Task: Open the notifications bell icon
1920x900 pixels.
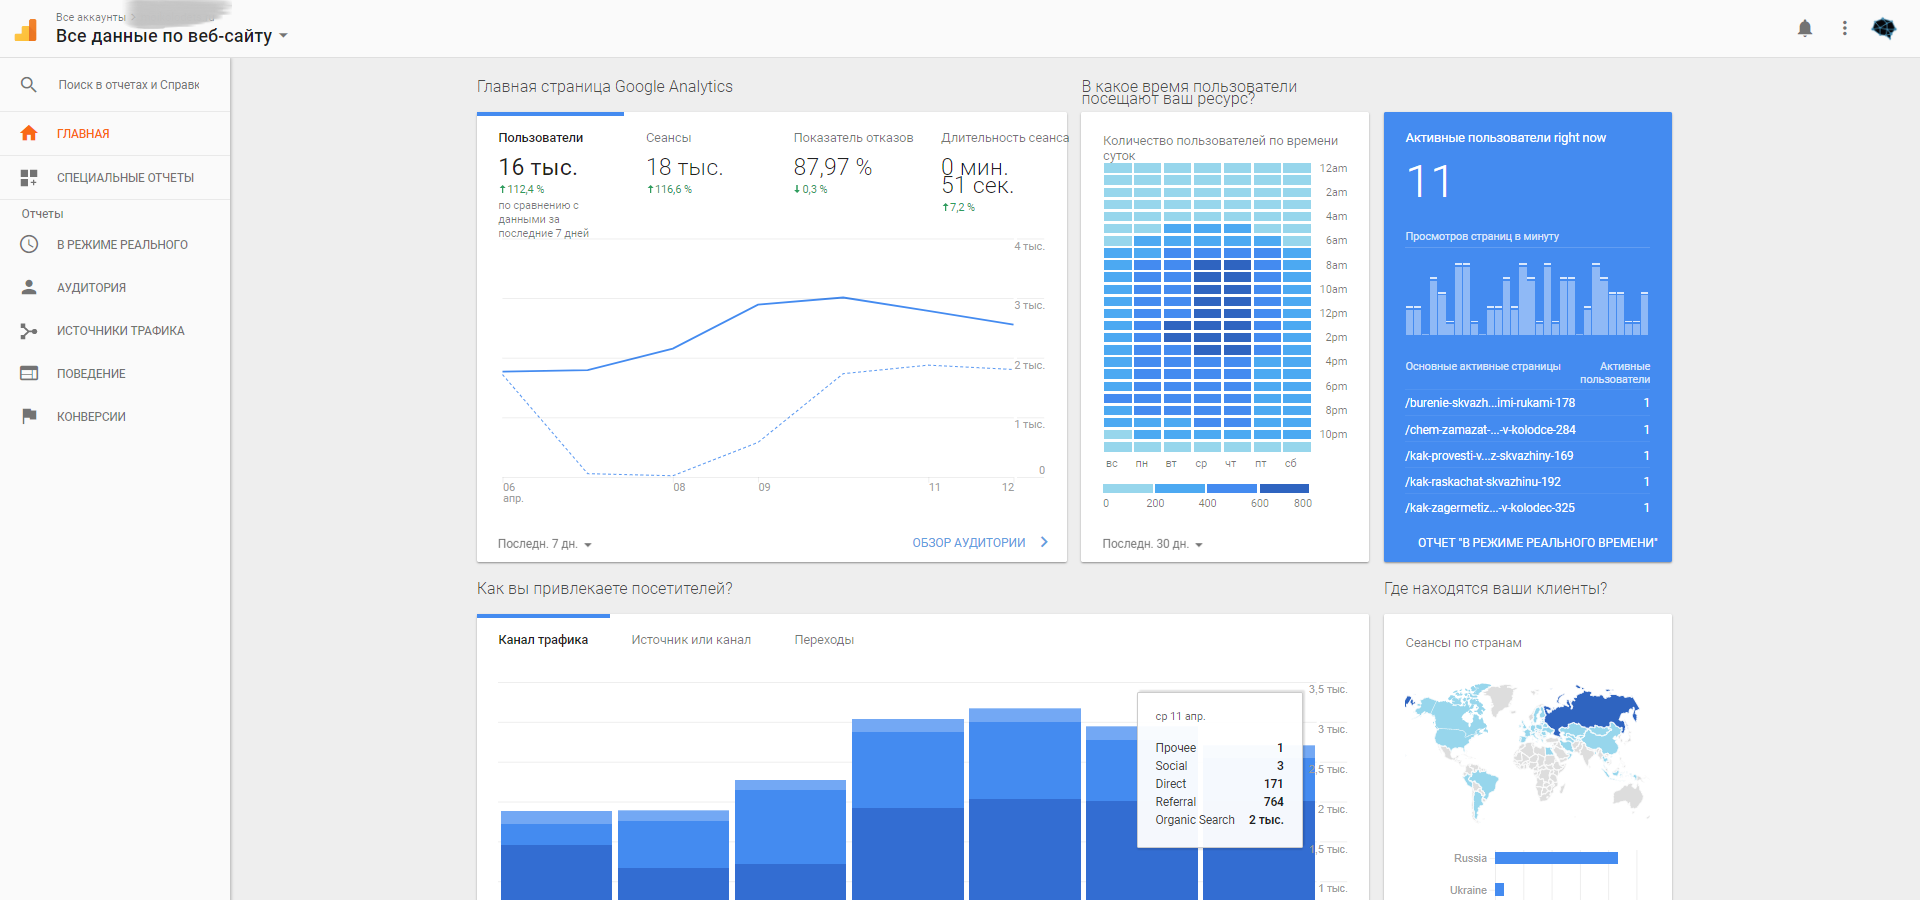Action: point(1805,29)
